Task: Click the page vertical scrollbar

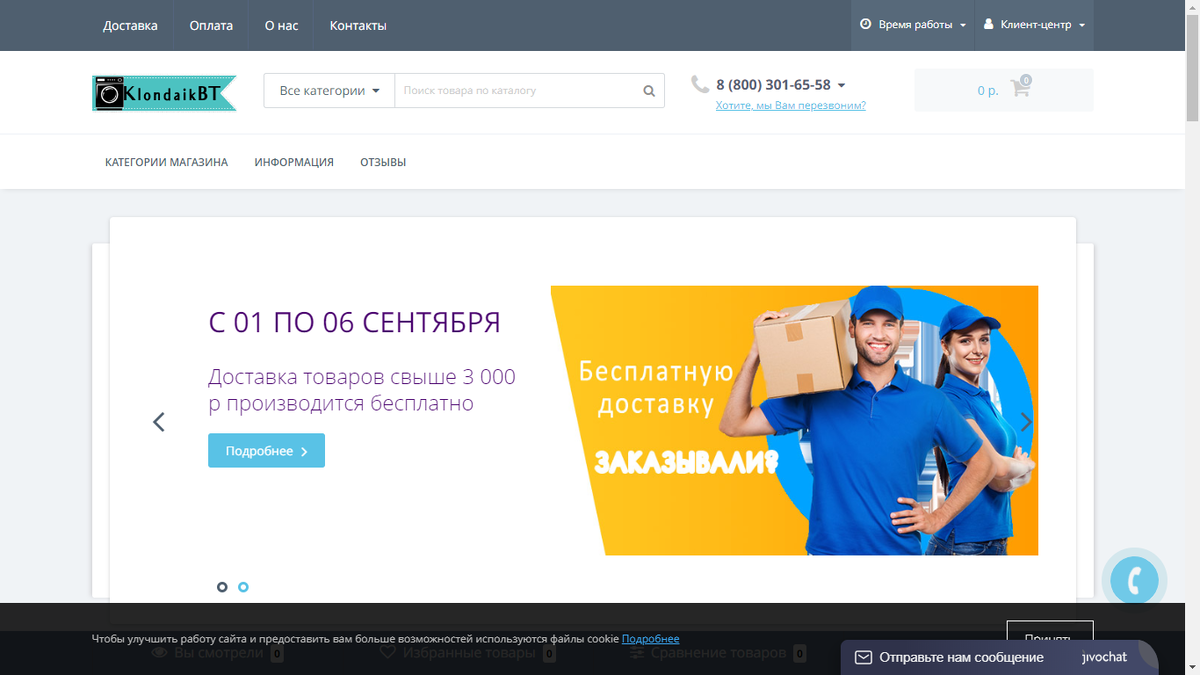Action: [x=1192, y=337]
